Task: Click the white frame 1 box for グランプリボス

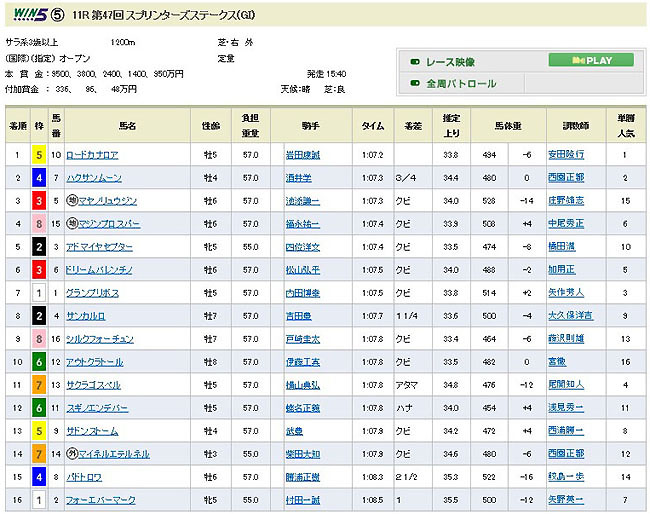Action: tap(40, 293)
